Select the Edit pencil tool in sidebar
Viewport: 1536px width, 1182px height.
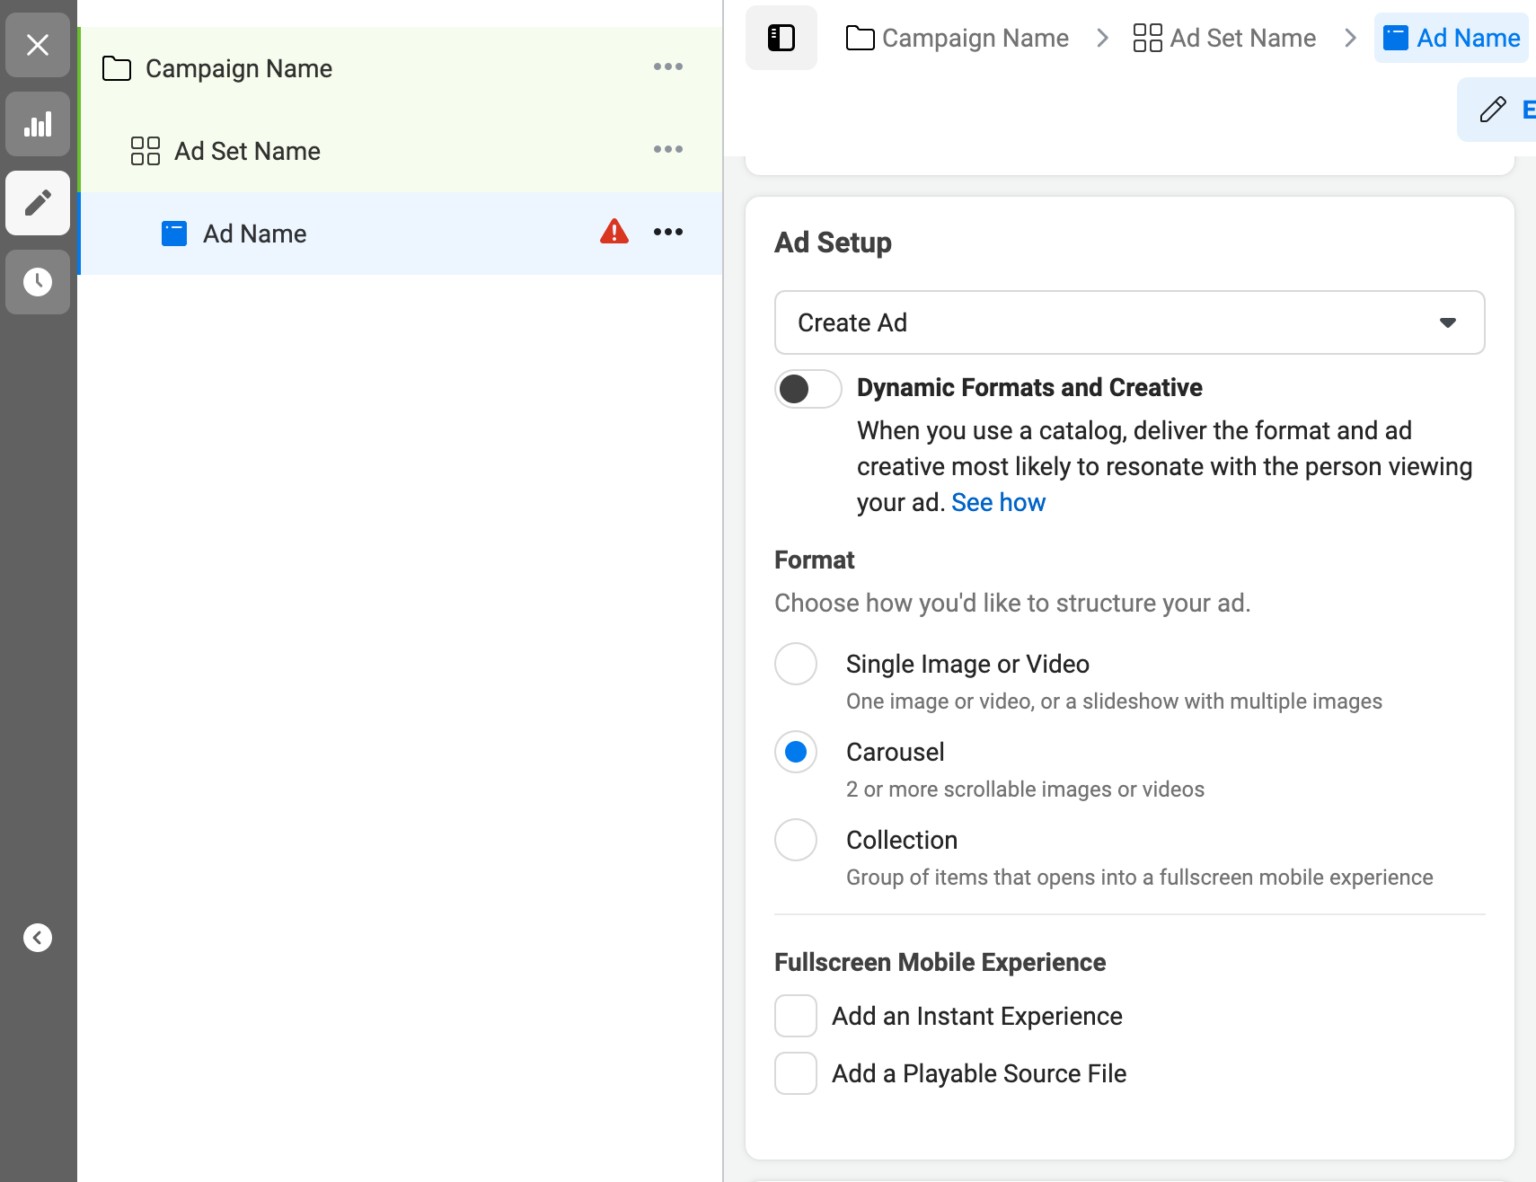click(37, 203)
